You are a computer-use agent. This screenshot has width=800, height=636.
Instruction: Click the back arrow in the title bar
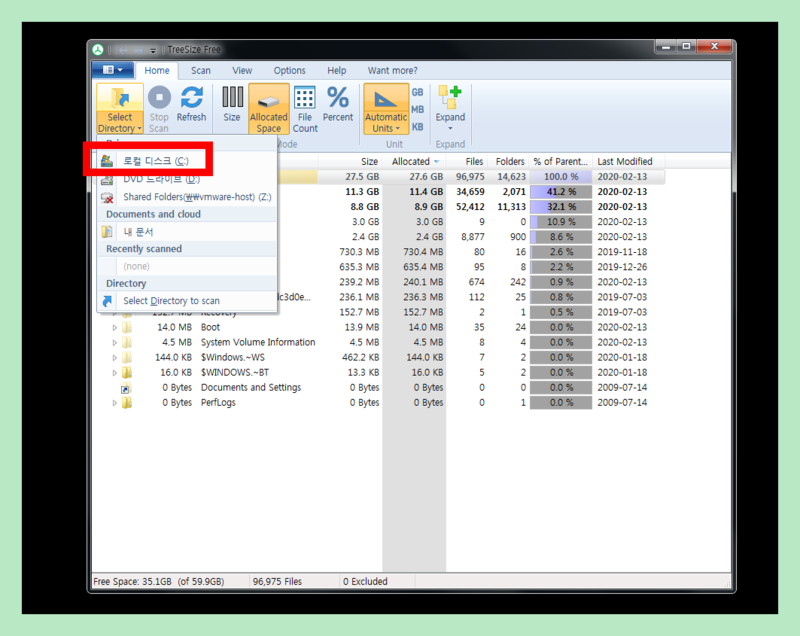(123, 50)
